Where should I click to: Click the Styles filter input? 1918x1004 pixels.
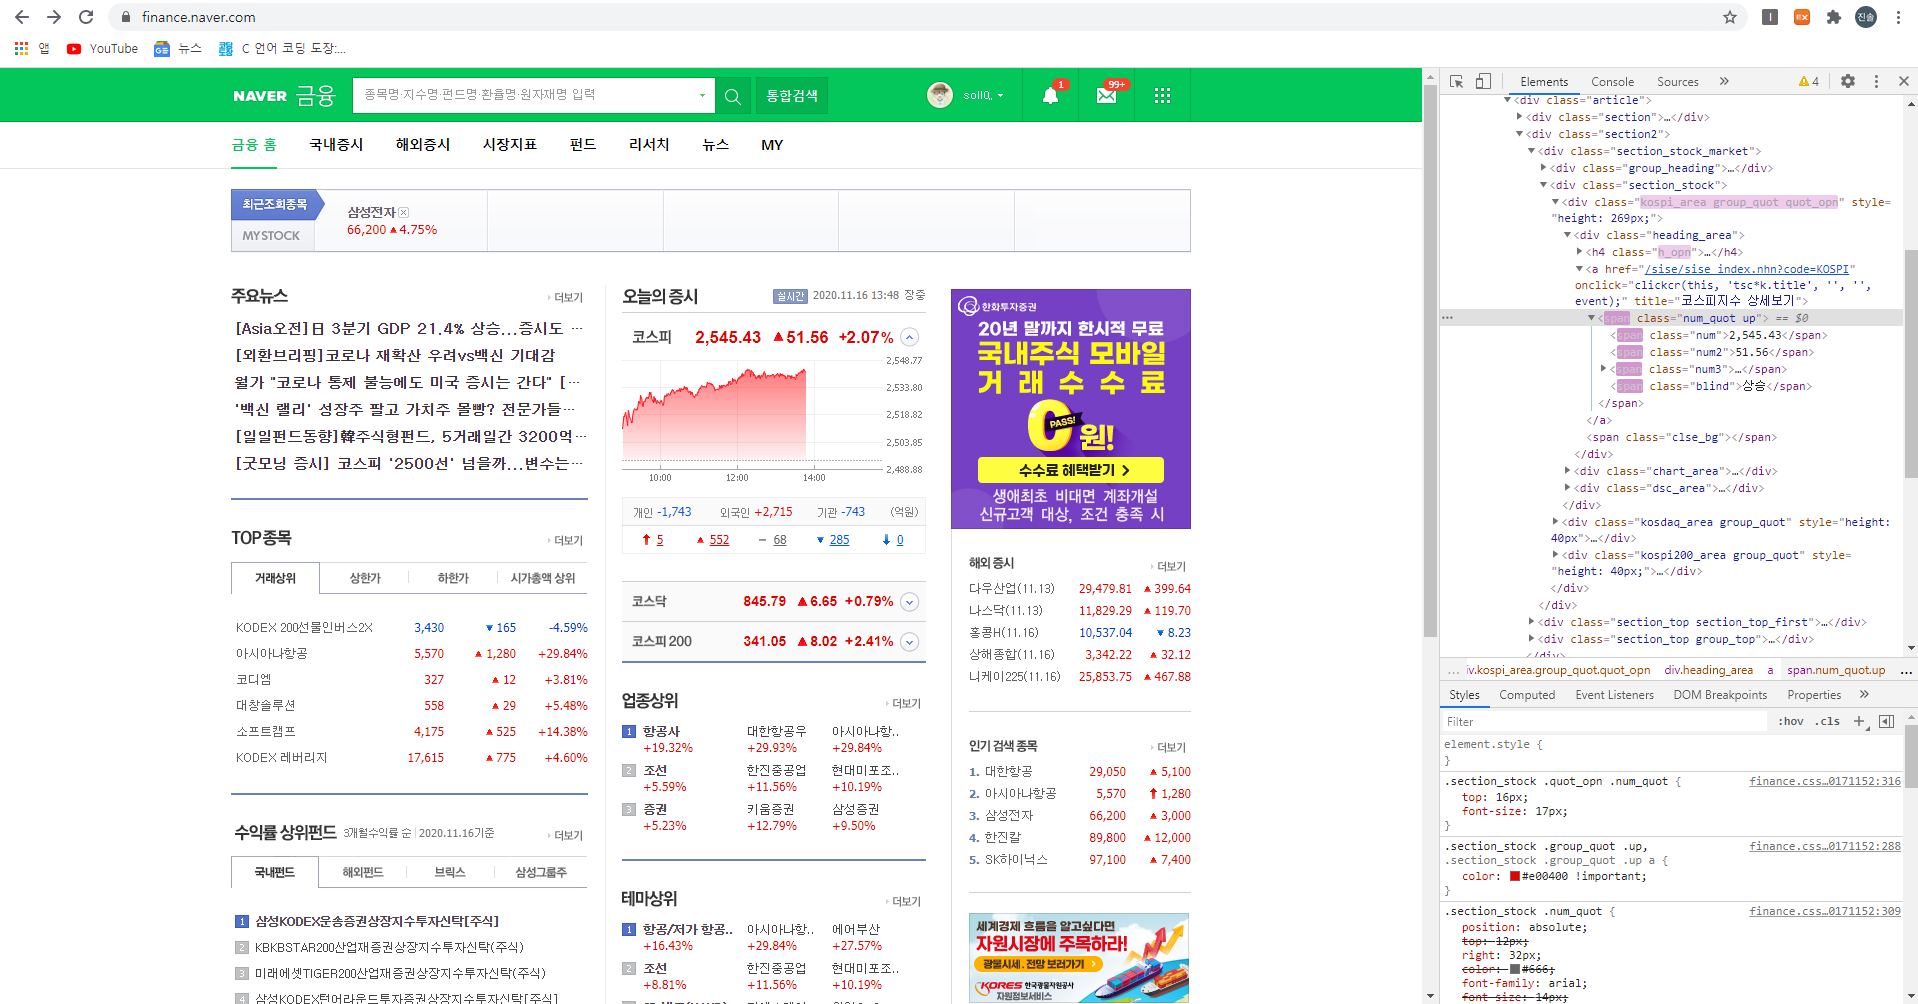1604,721
